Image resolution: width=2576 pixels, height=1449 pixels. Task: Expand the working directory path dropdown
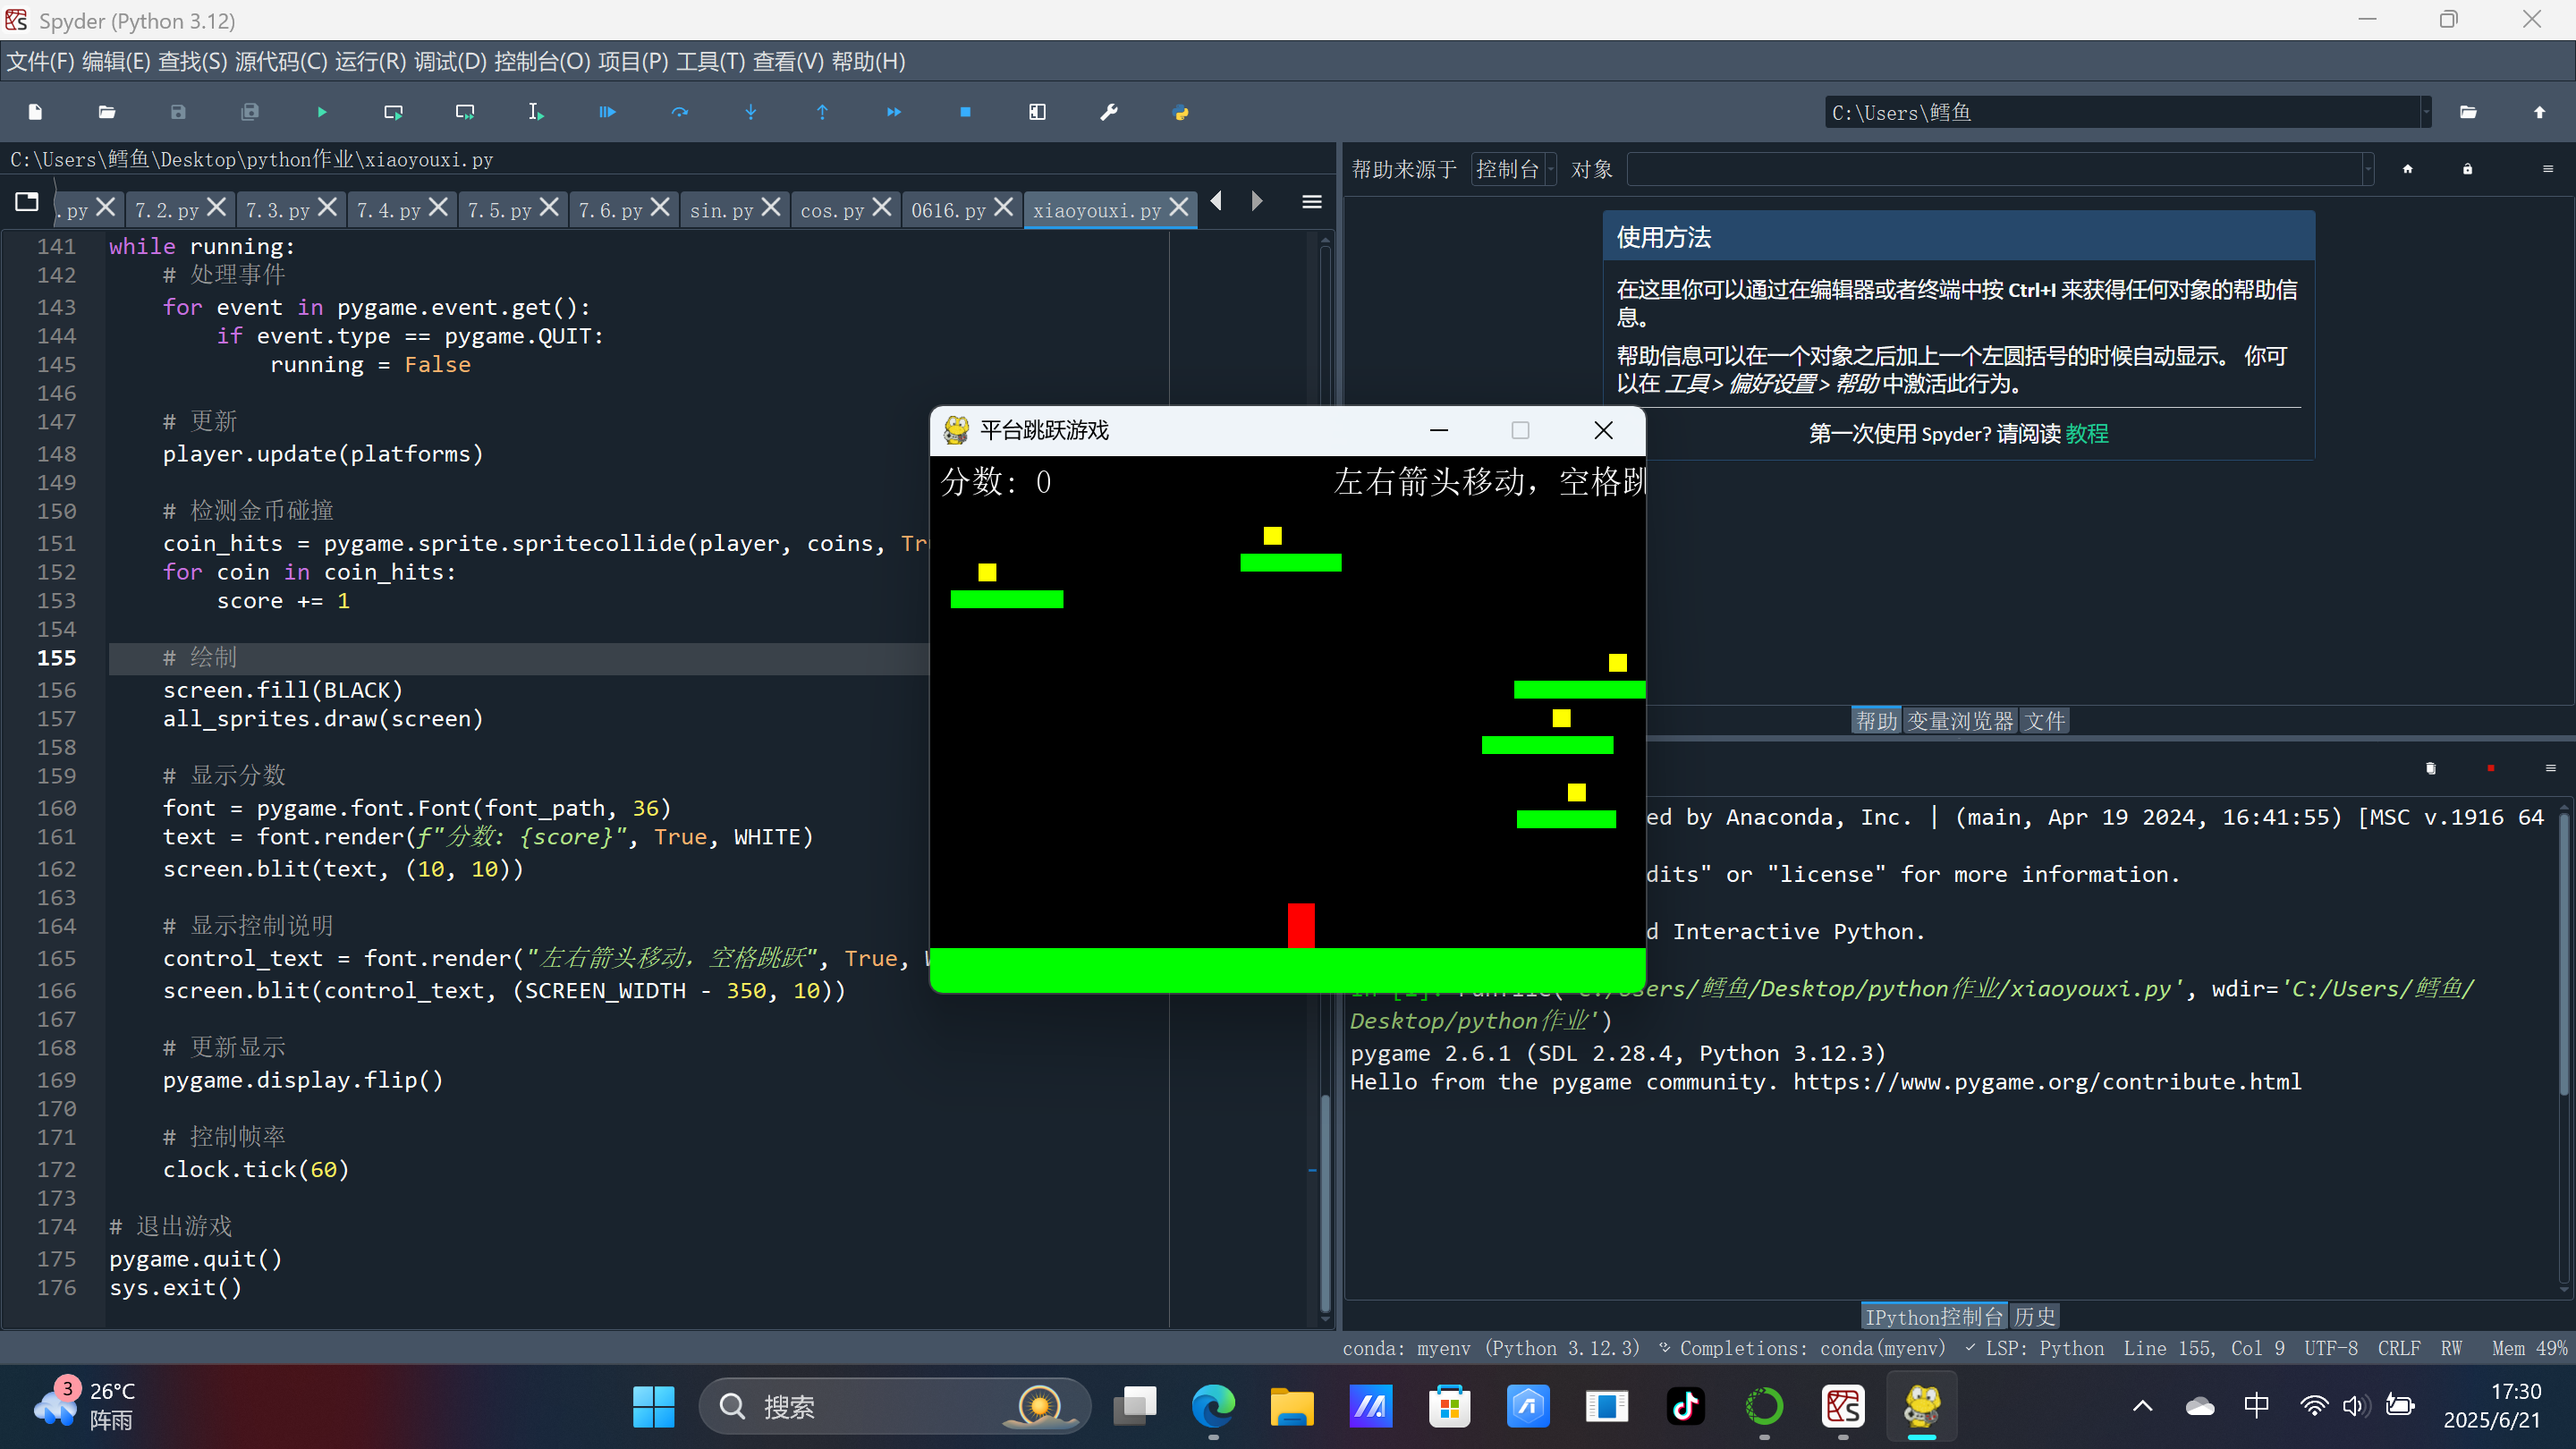[2426, 112]
